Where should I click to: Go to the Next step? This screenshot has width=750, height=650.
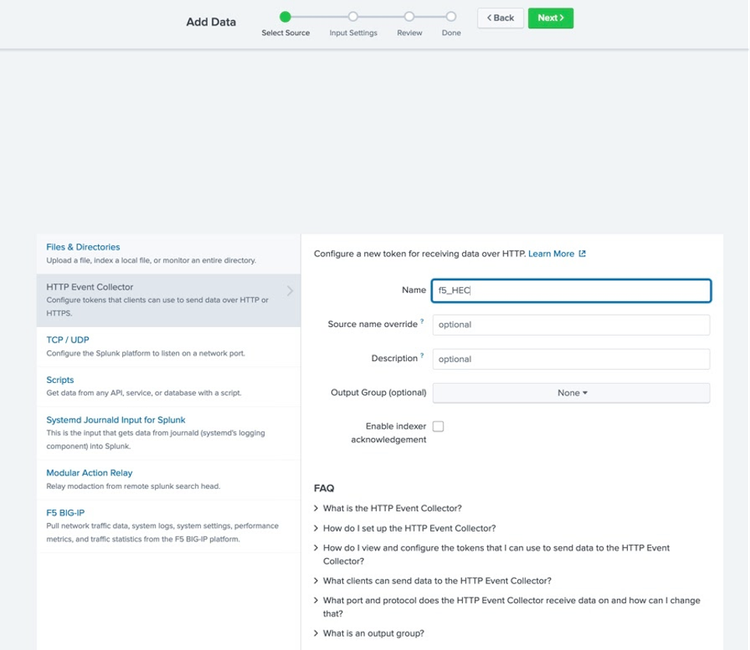point(550,18)
